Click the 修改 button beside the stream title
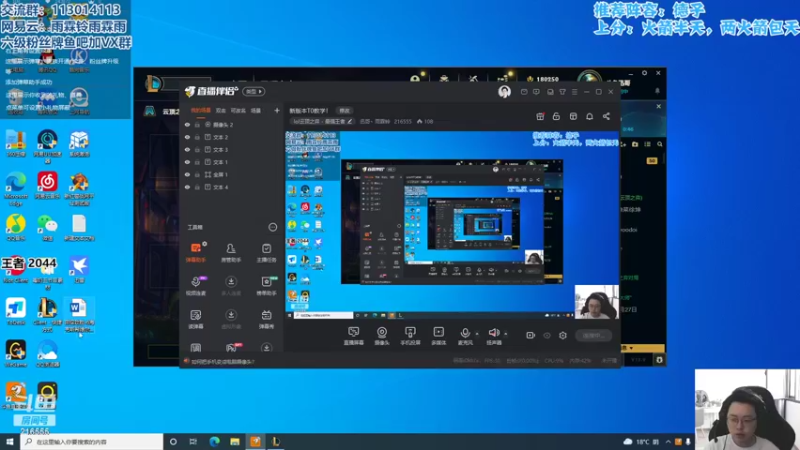800x450 pixels. [344, 111]
